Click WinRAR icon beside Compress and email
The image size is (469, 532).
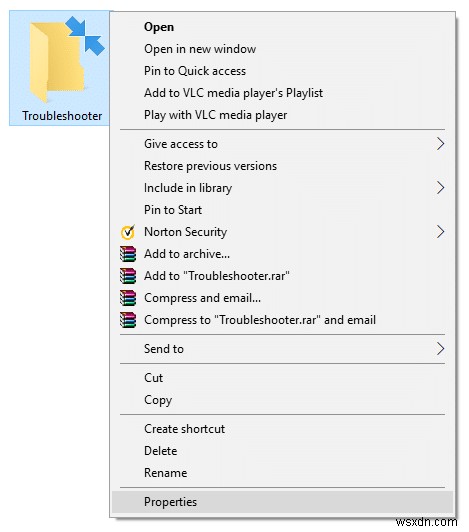point(128,298)
